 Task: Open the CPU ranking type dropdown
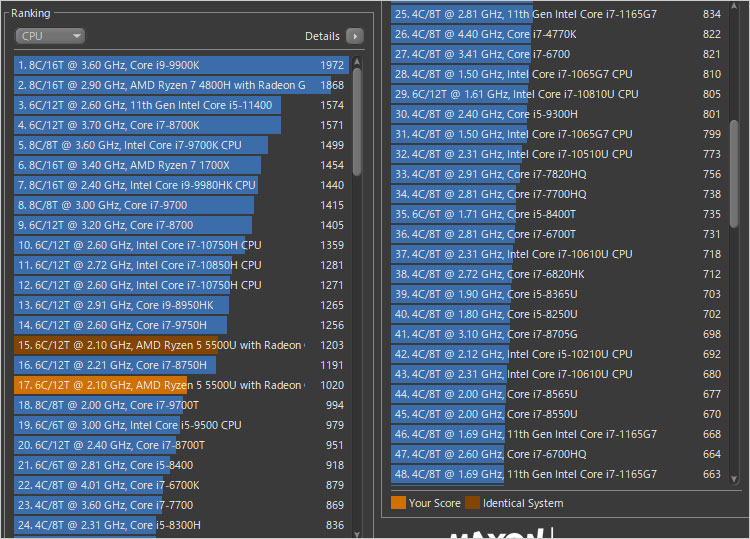pos(50,36)
